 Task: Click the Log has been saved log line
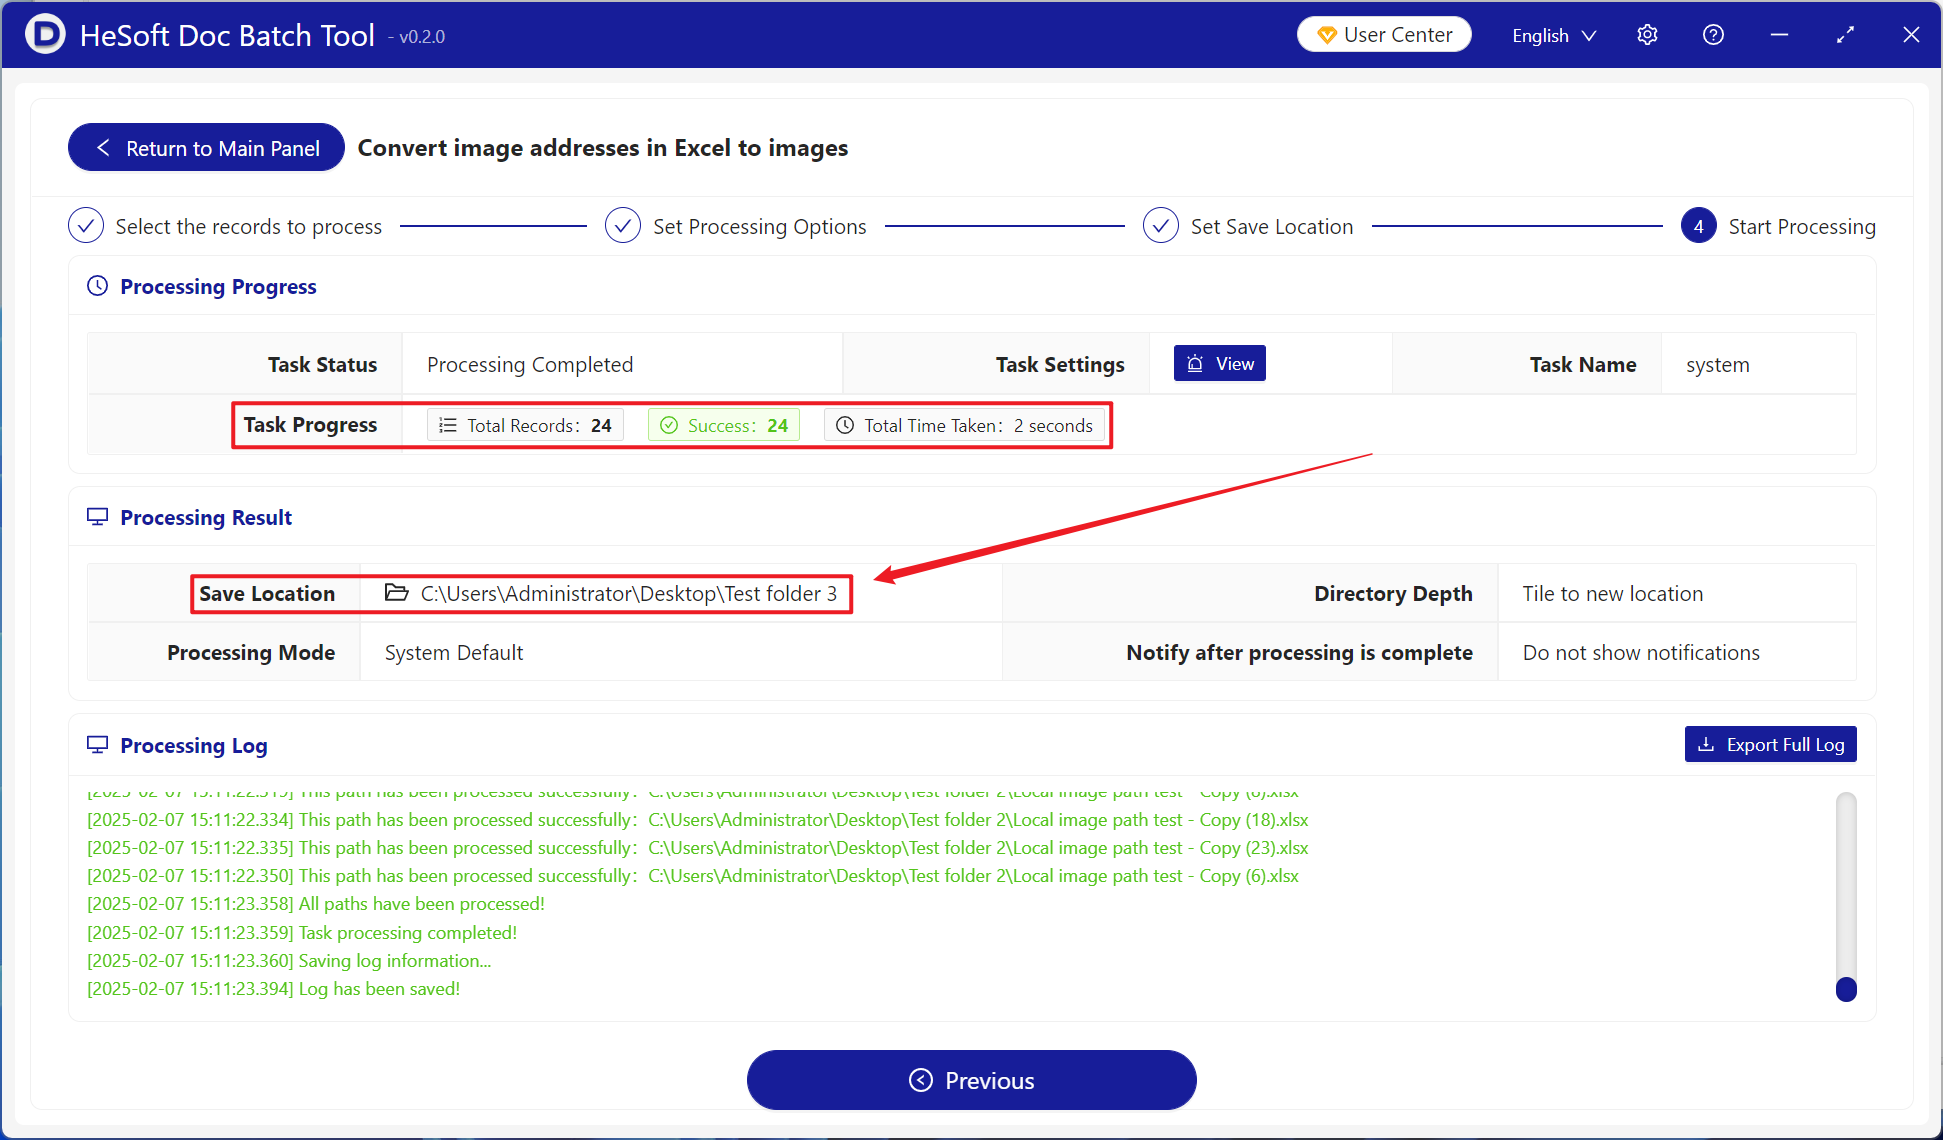tap(274, 989)
